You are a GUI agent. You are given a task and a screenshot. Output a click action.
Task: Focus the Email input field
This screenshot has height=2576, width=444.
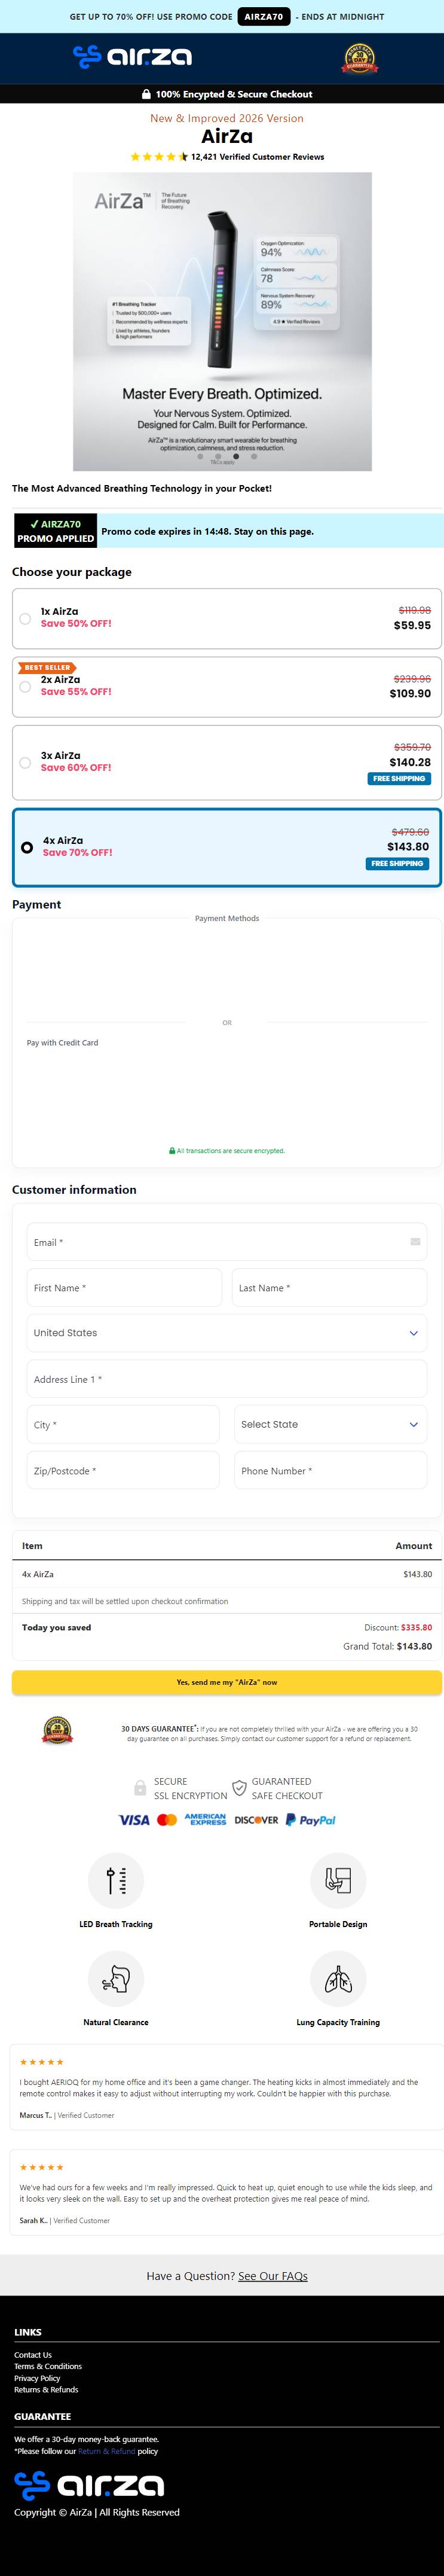pyautogui.click(x=227, y=1242)
